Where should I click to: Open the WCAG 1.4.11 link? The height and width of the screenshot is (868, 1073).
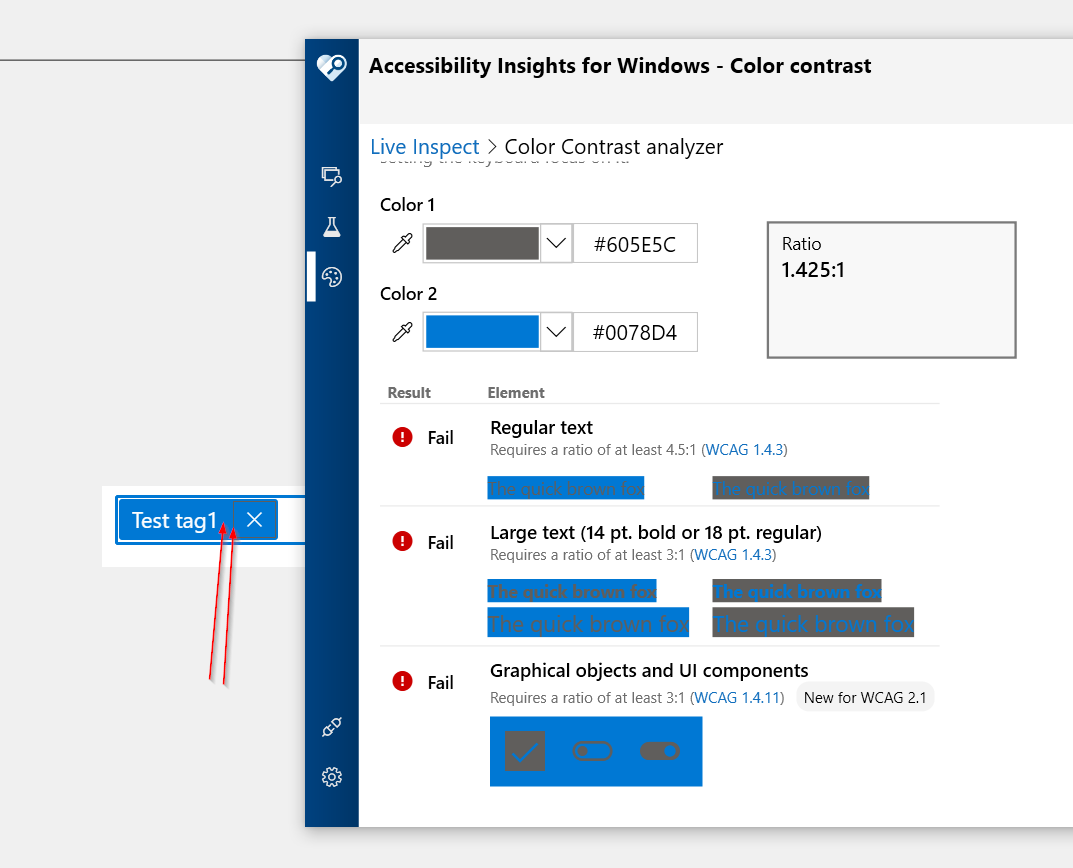click(x=737, y=698)
